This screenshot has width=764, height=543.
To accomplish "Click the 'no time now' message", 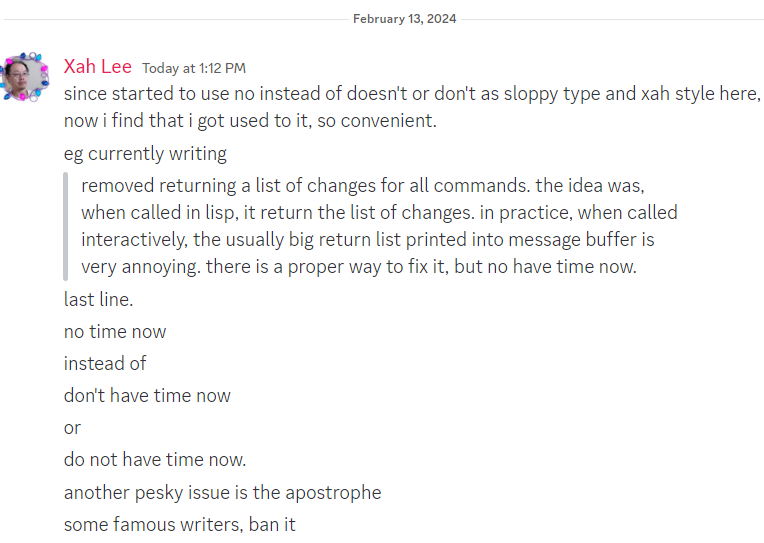I will tap(115, 332).
